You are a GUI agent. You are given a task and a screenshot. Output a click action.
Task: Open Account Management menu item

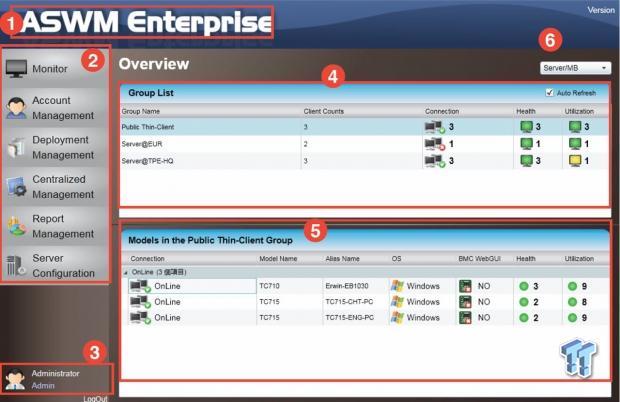click(55, 108)
